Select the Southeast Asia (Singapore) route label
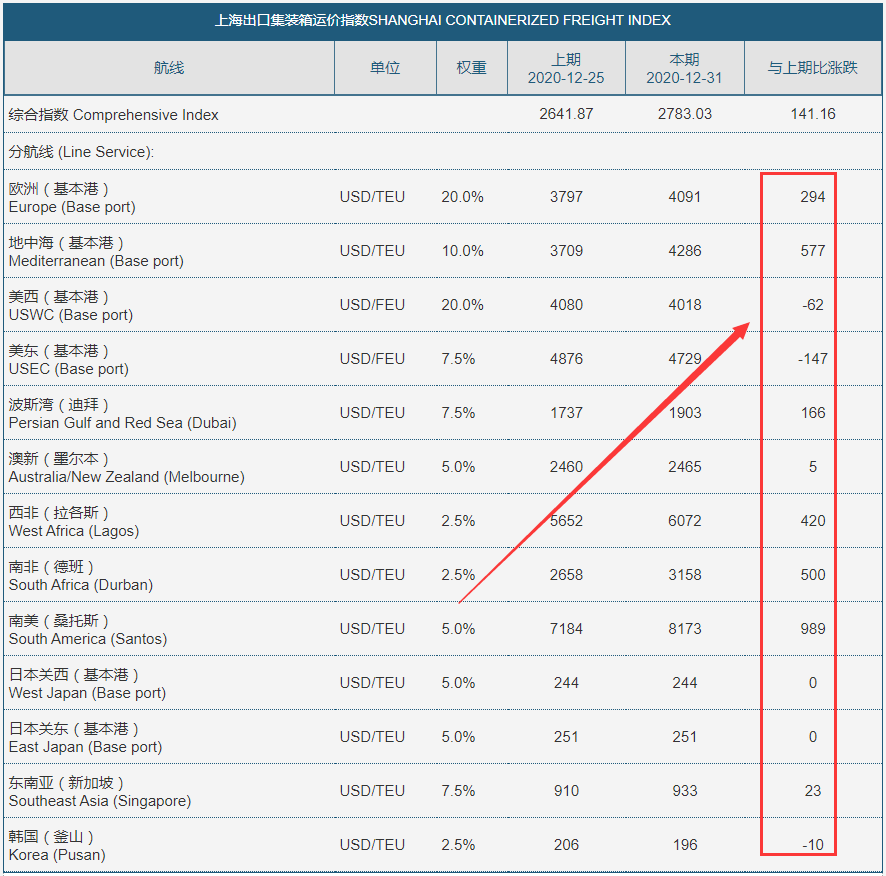886x876 pixels. [99, 792]
